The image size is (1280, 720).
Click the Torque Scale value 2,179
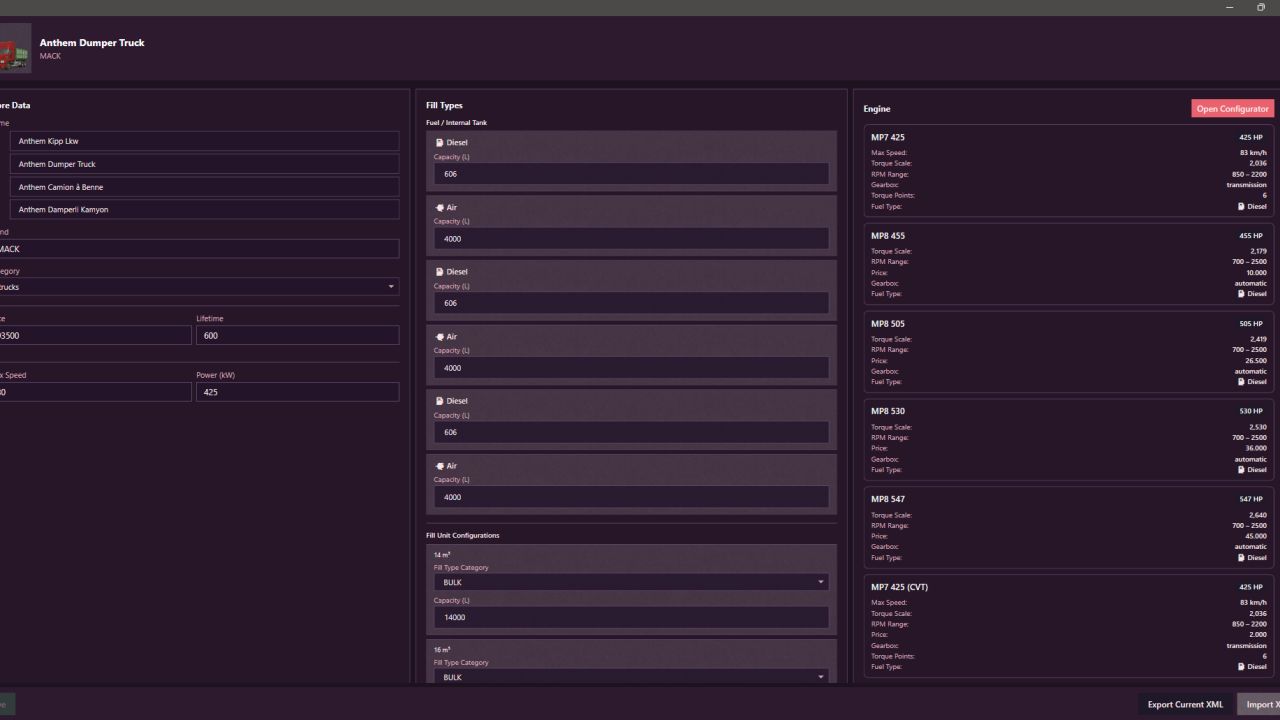(1258, 251)
